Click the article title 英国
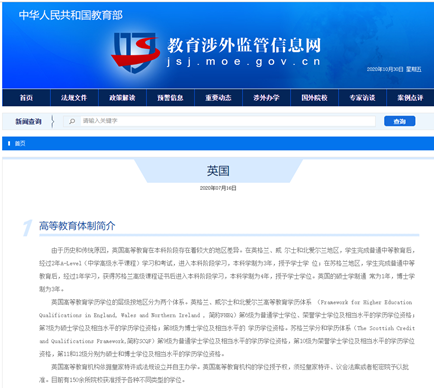The image size is (434, 388). [218, 171]
